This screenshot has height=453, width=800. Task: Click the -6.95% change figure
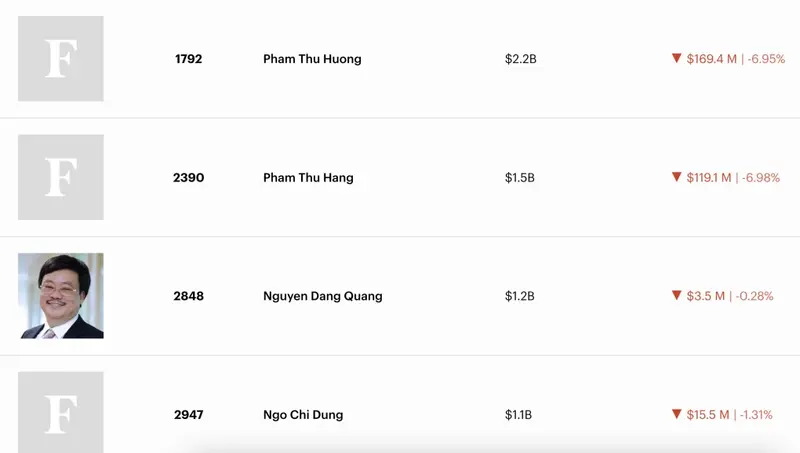(766, 59)
